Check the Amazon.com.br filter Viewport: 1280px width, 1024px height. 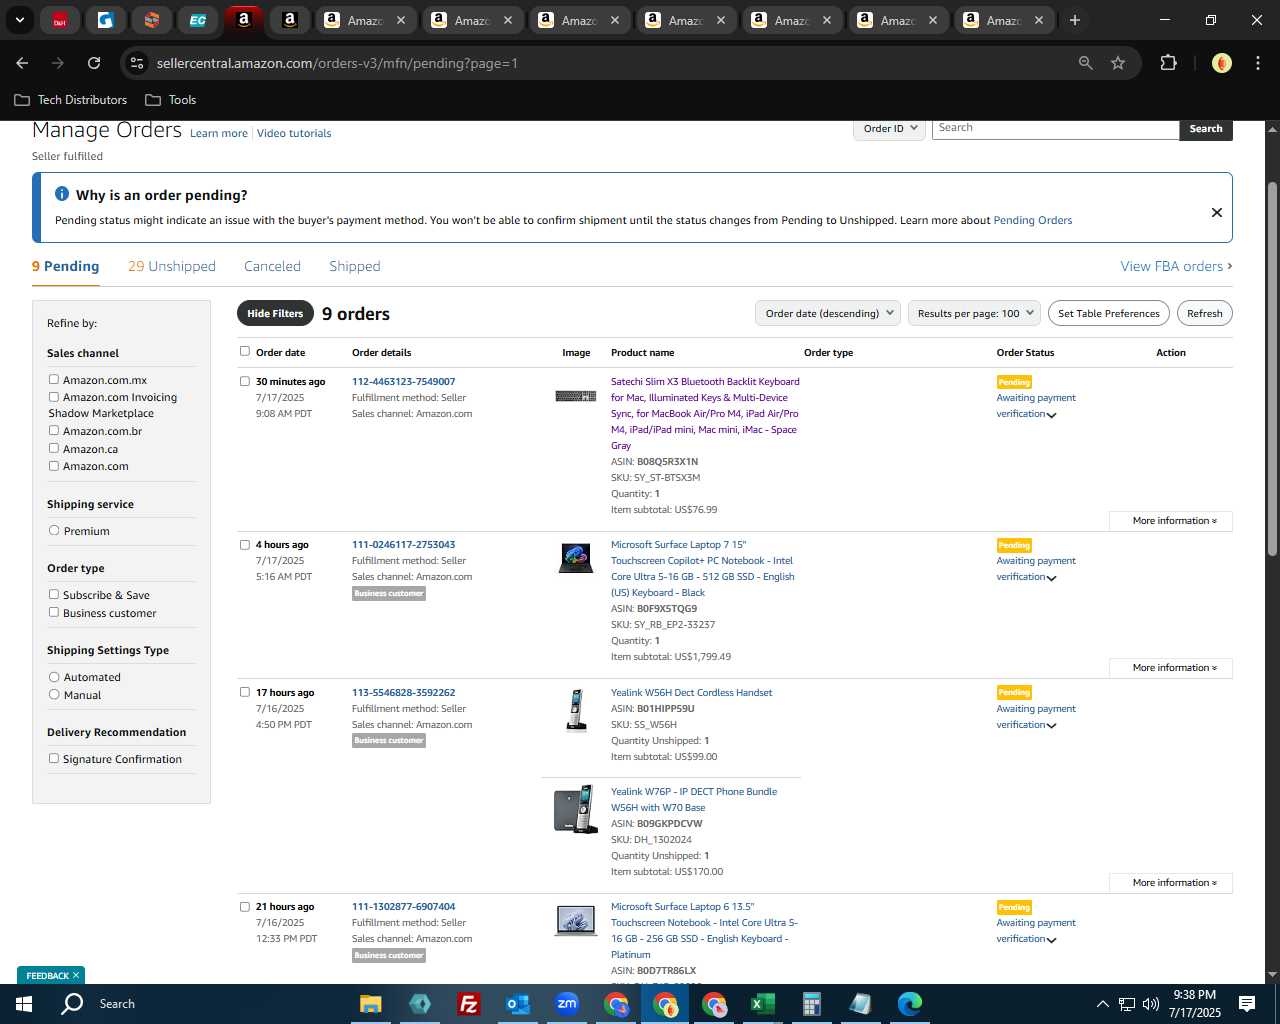pos(54,431)
